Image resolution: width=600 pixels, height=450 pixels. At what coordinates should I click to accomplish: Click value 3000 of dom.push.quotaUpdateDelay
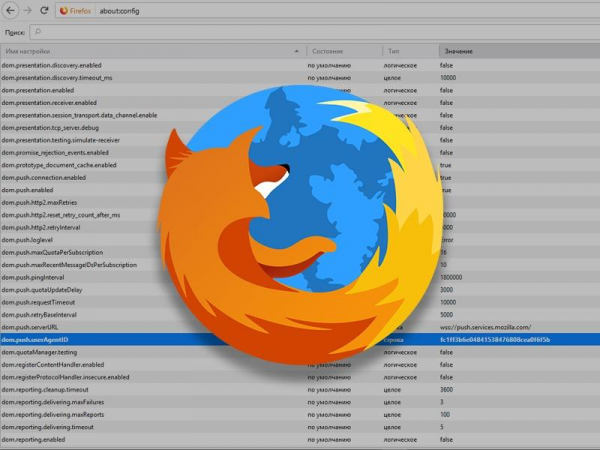coord(447,290)
